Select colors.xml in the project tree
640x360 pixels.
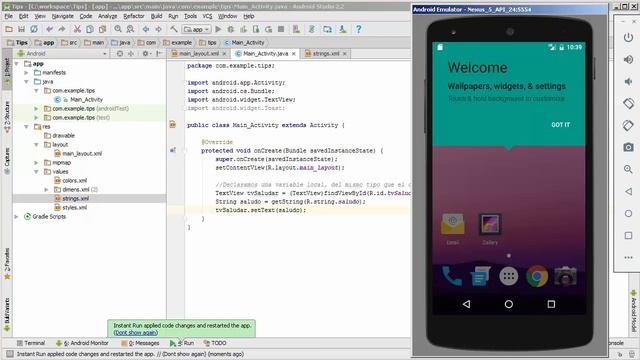(75, 180)
